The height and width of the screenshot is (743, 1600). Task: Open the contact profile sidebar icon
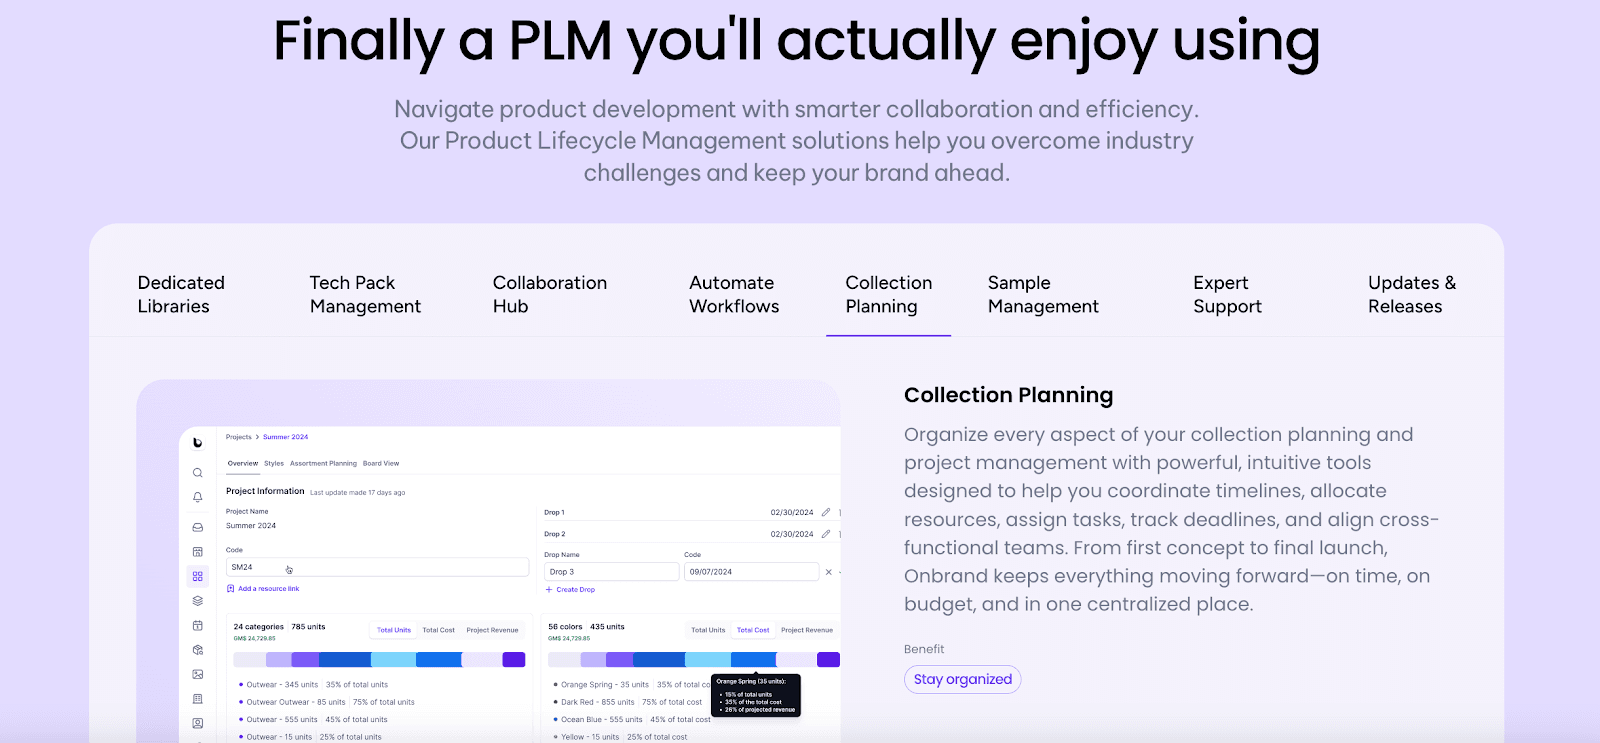coord(197,723)
